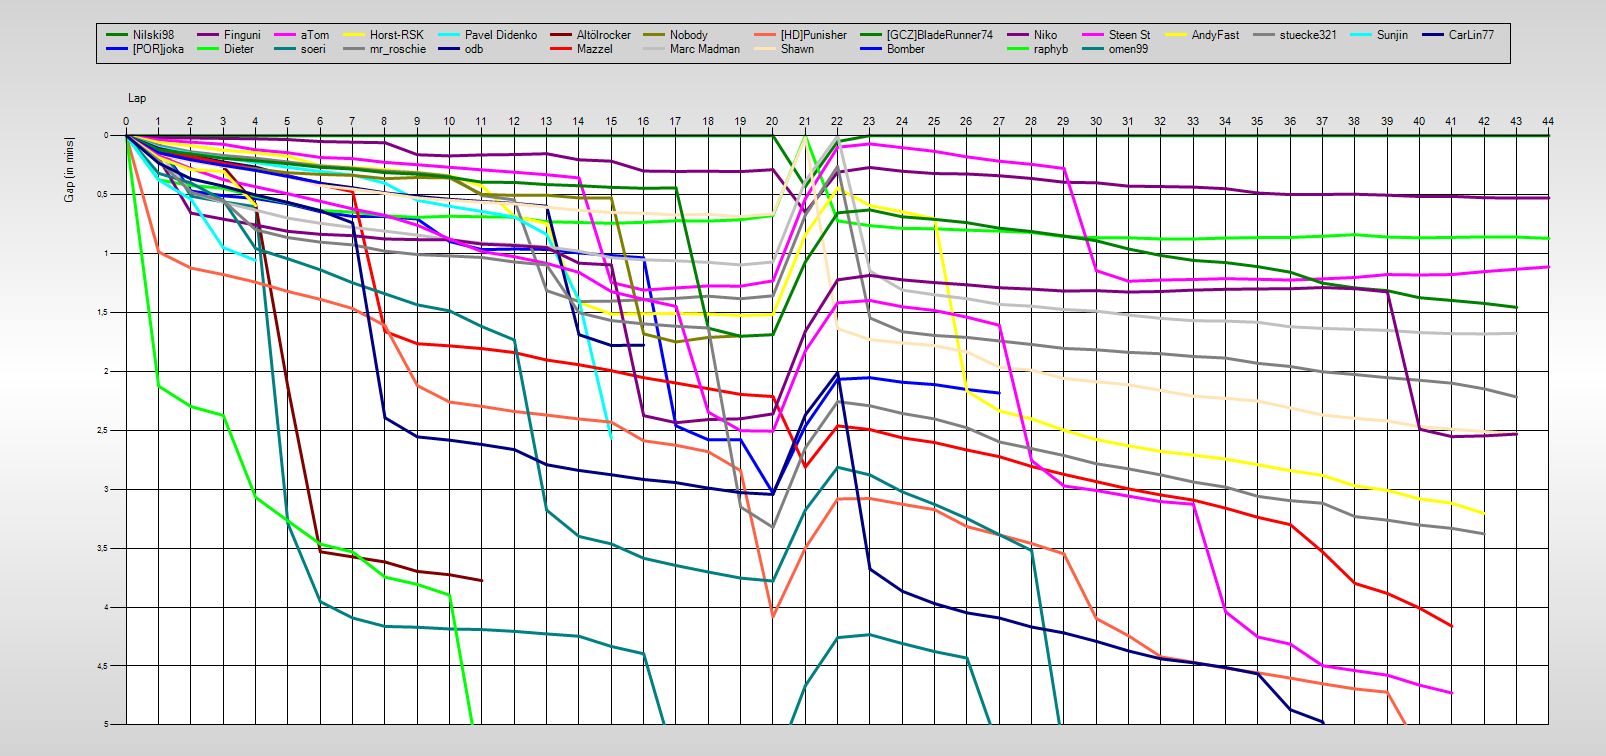Click lap 44 on the lap axis
This screenshot has height=756, width=1606.
(x=1548, y=122)
